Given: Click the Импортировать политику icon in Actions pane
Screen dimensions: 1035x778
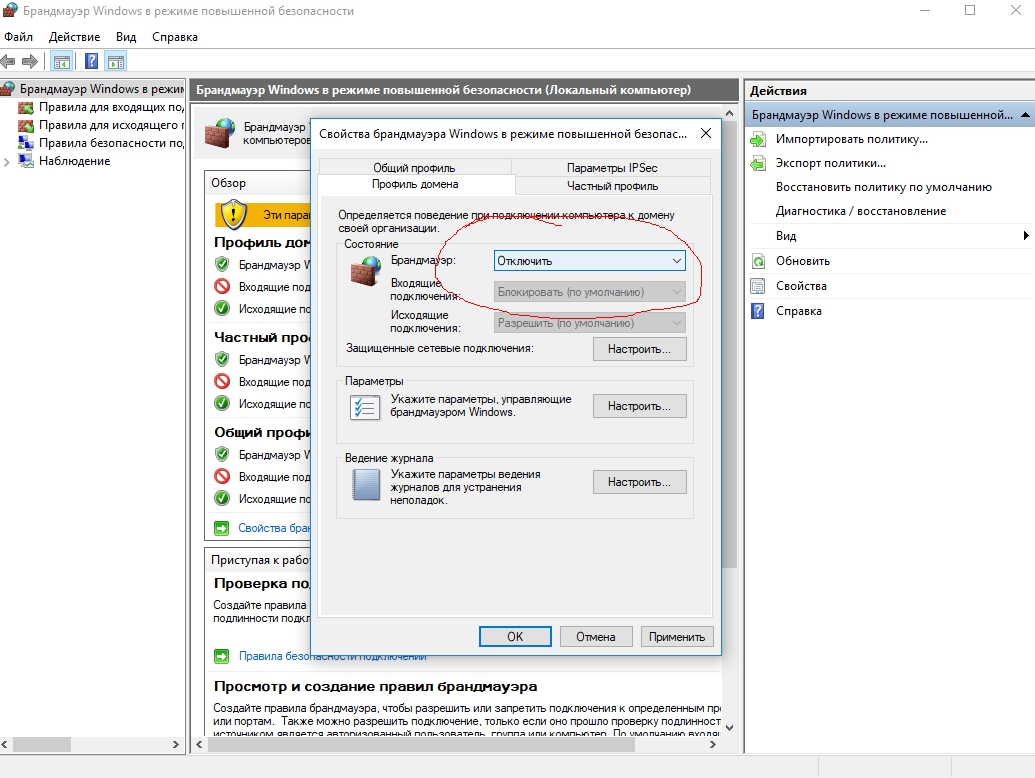Looking at the screenshot, I should [758, 139].
